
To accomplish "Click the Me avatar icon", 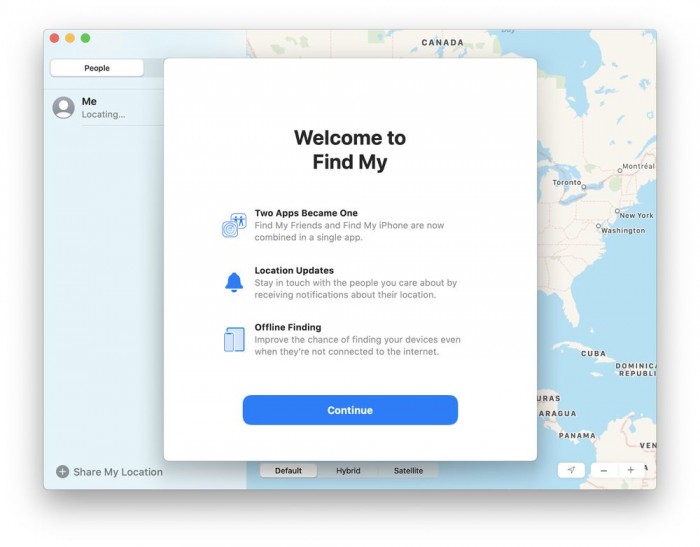I will (63, 108).
